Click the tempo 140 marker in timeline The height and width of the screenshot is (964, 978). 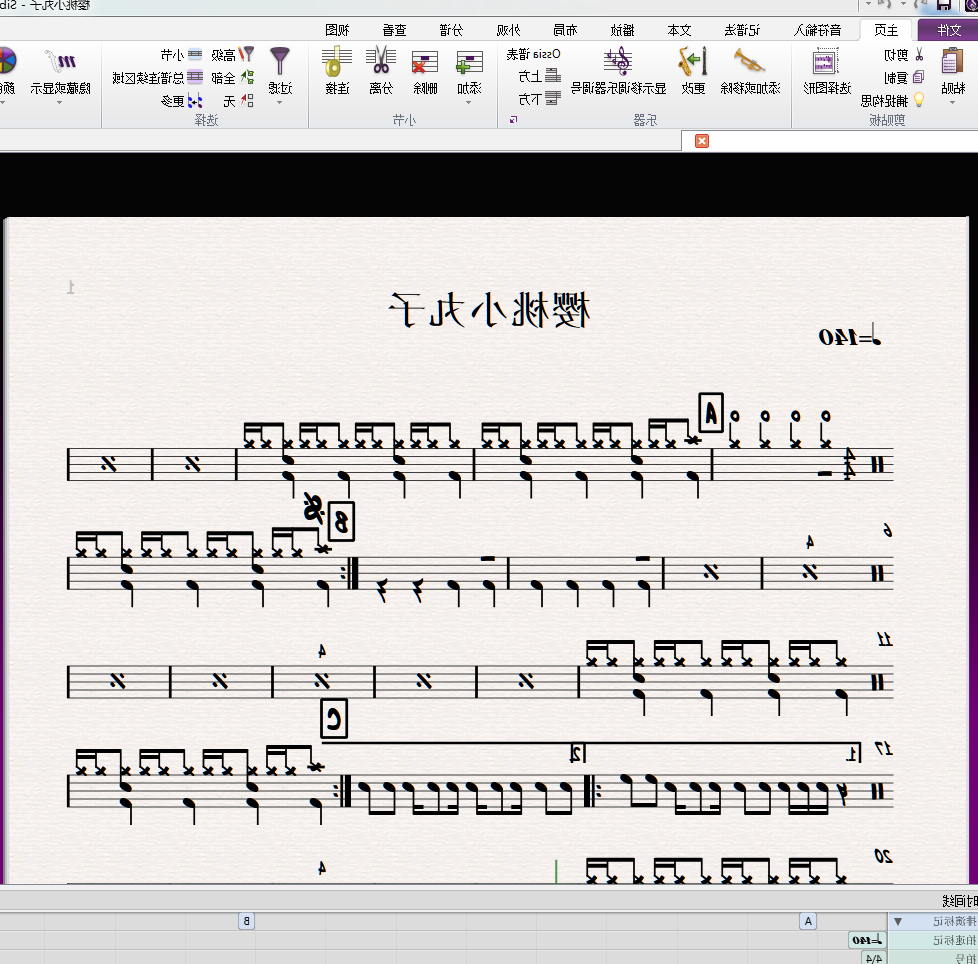point(866,940)
